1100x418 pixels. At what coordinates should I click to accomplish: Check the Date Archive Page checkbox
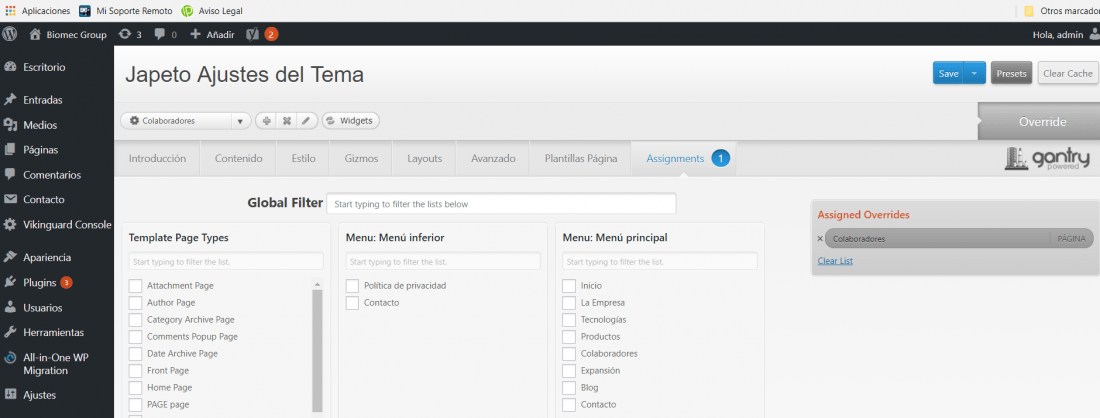click(x=135, y=353)
